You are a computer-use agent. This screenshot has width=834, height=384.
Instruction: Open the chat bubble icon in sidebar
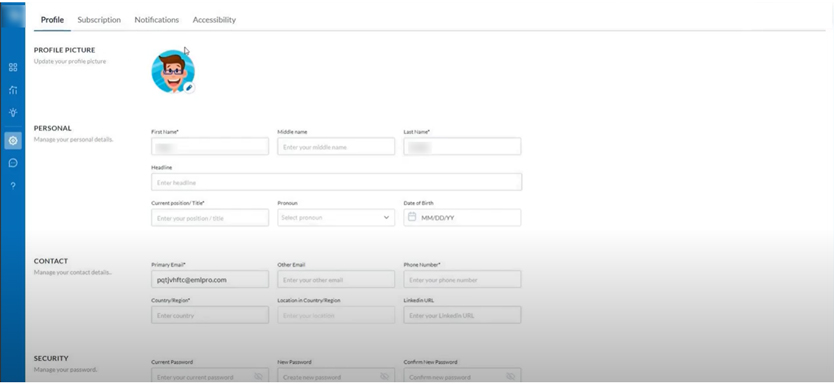[13, 163]
